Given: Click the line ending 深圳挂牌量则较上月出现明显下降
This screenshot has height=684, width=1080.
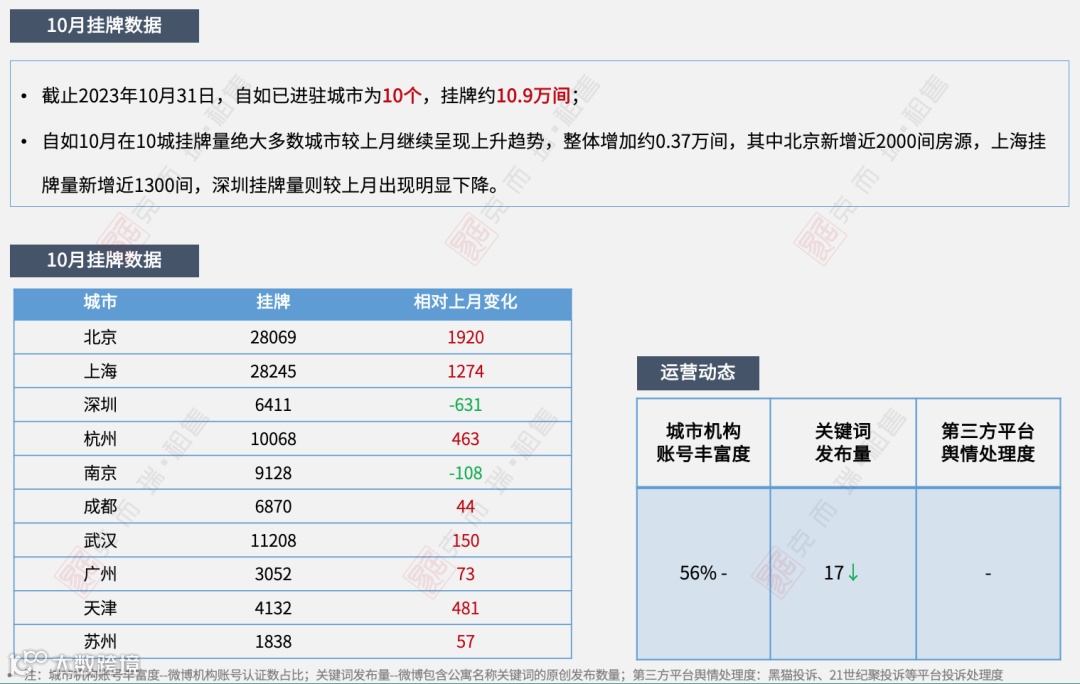Looking at the screenshot, I should click(271, 185).
